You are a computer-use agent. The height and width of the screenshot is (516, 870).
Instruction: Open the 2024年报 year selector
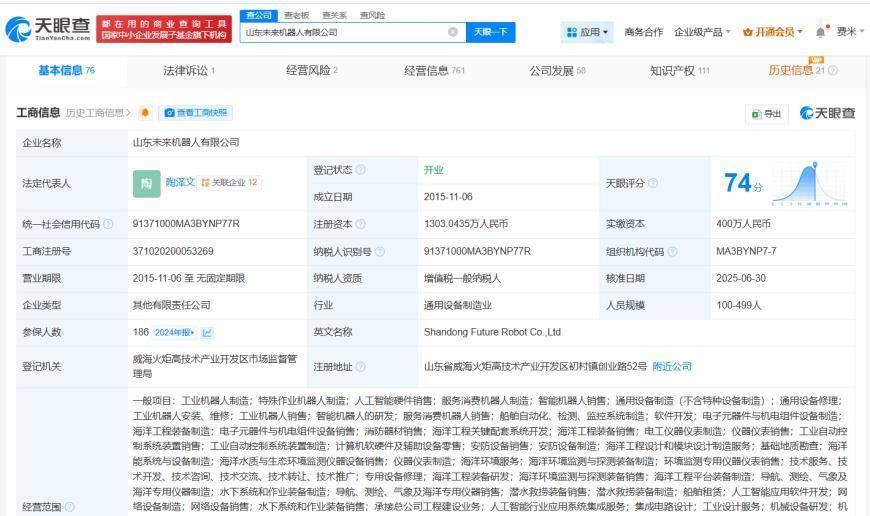pos(176,332)
